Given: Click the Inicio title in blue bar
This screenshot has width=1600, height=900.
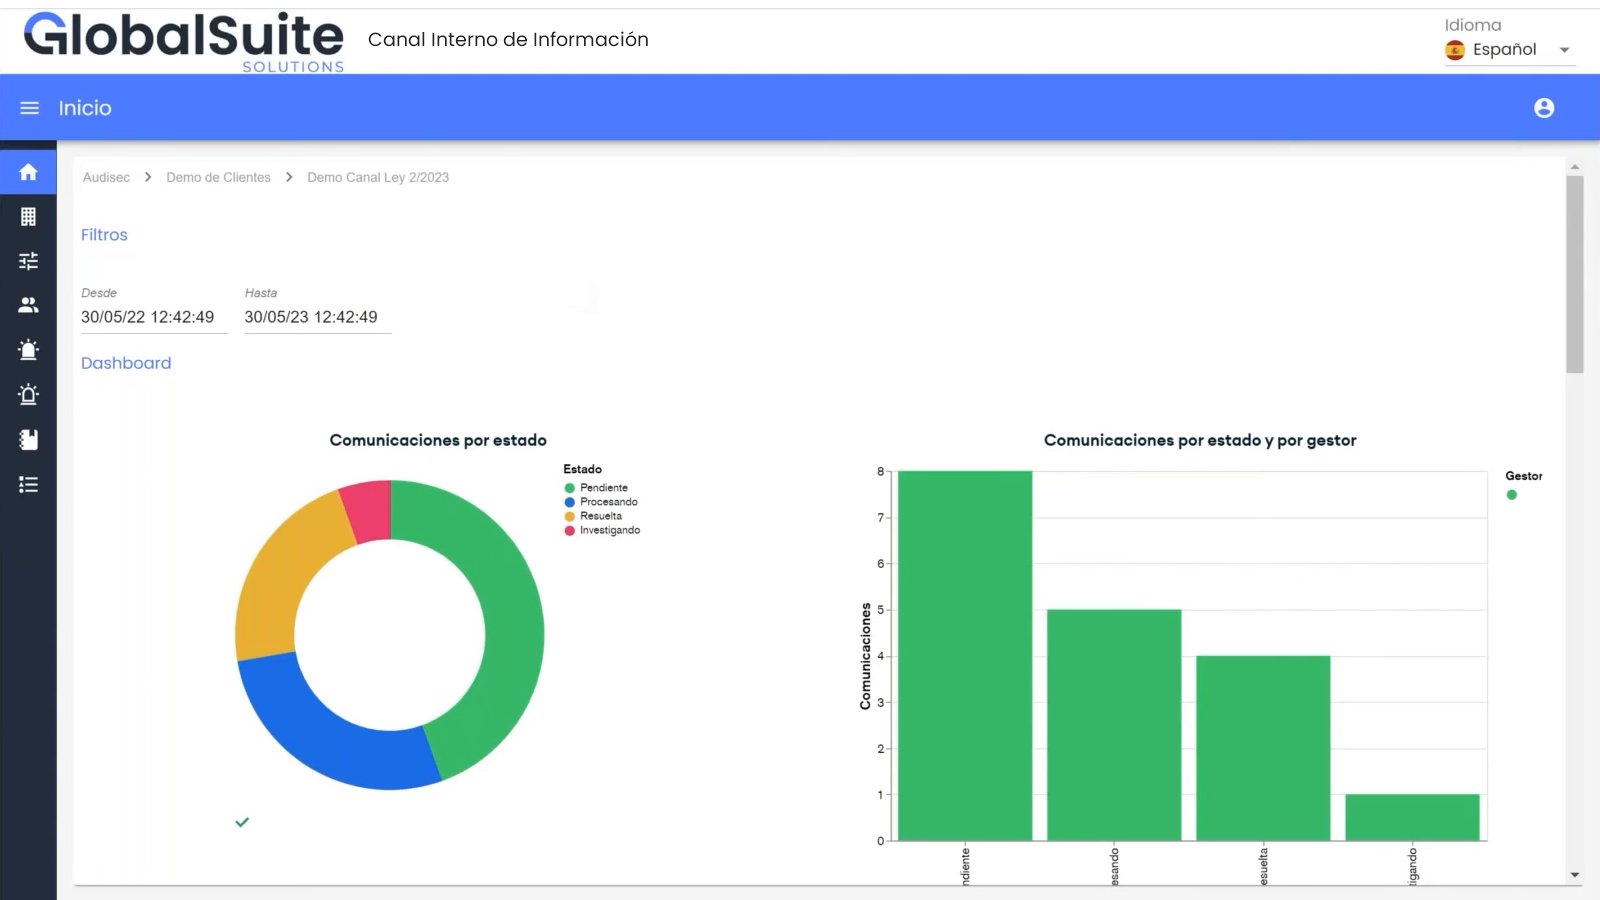Looking at the screenshot, I should point(85,108).
